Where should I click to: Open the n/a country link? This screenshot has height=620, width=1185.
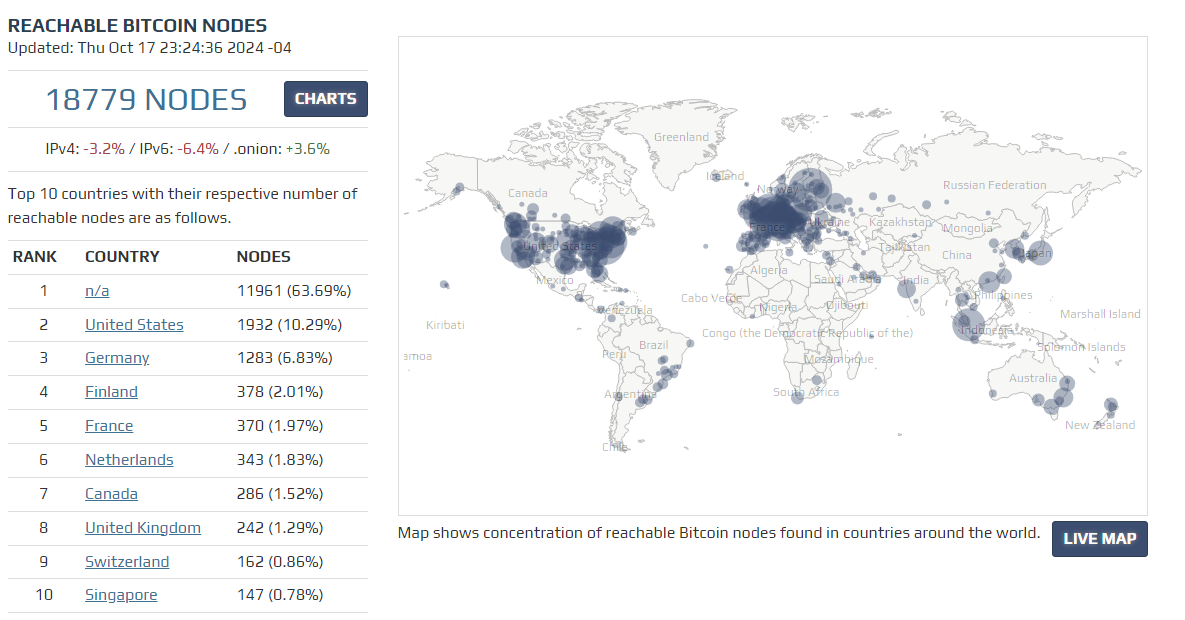[97, 291]
